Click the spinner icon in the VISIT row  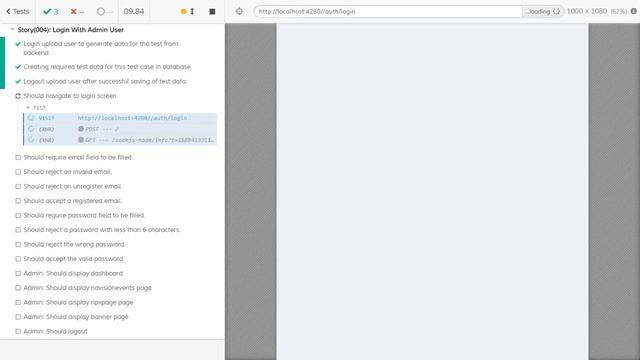pos(31,118)
